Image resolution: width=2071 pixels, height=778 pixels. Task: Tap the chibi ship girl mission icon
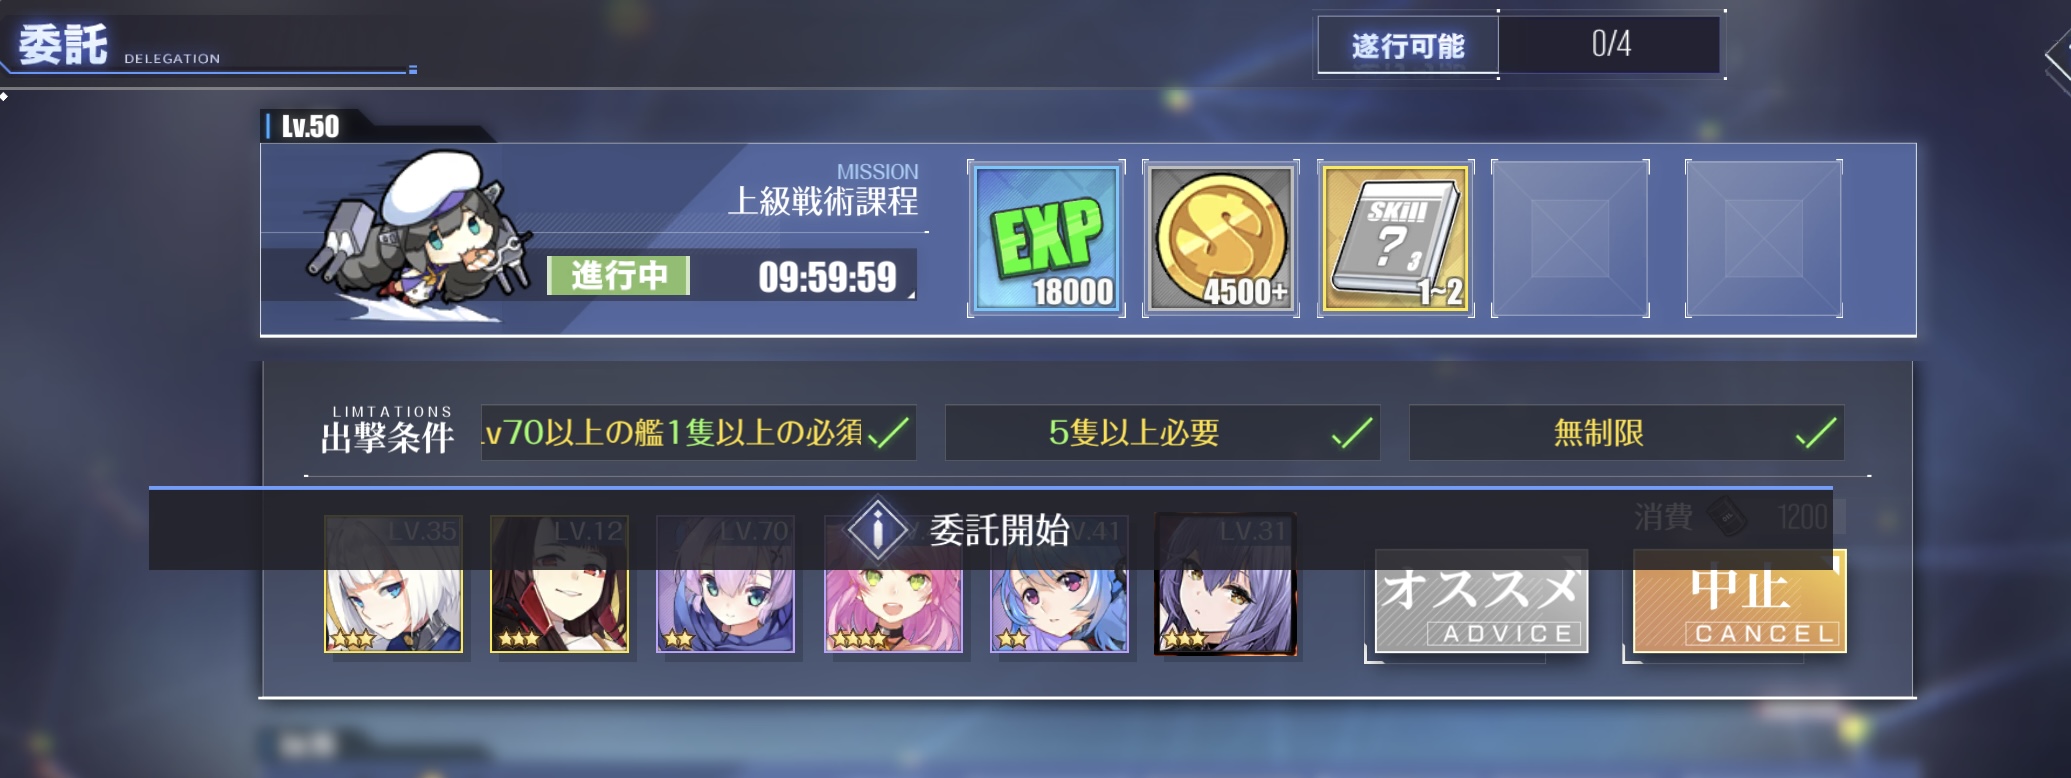click(420, 237)
